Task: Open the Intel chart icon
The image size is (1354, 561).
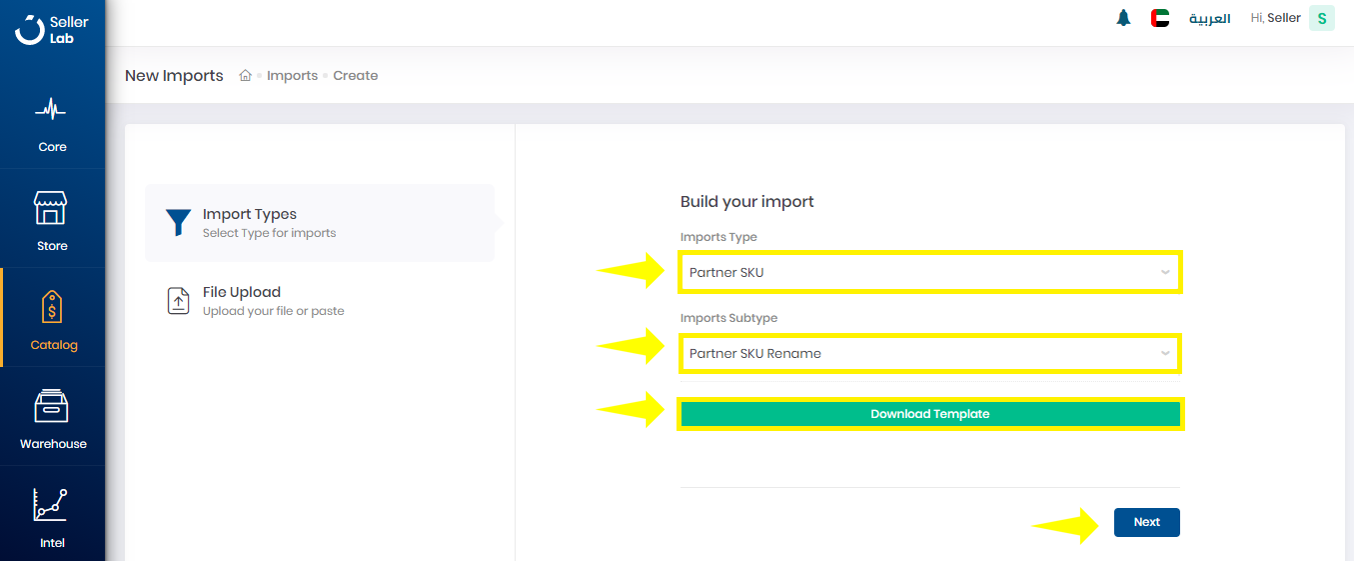Action: tap(52, 504)
